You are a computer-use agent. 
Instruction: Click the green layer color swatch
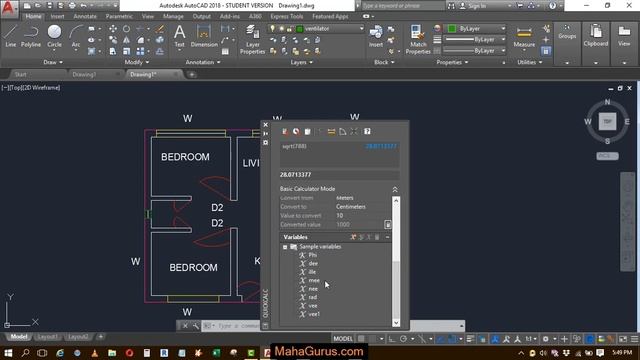300,29
